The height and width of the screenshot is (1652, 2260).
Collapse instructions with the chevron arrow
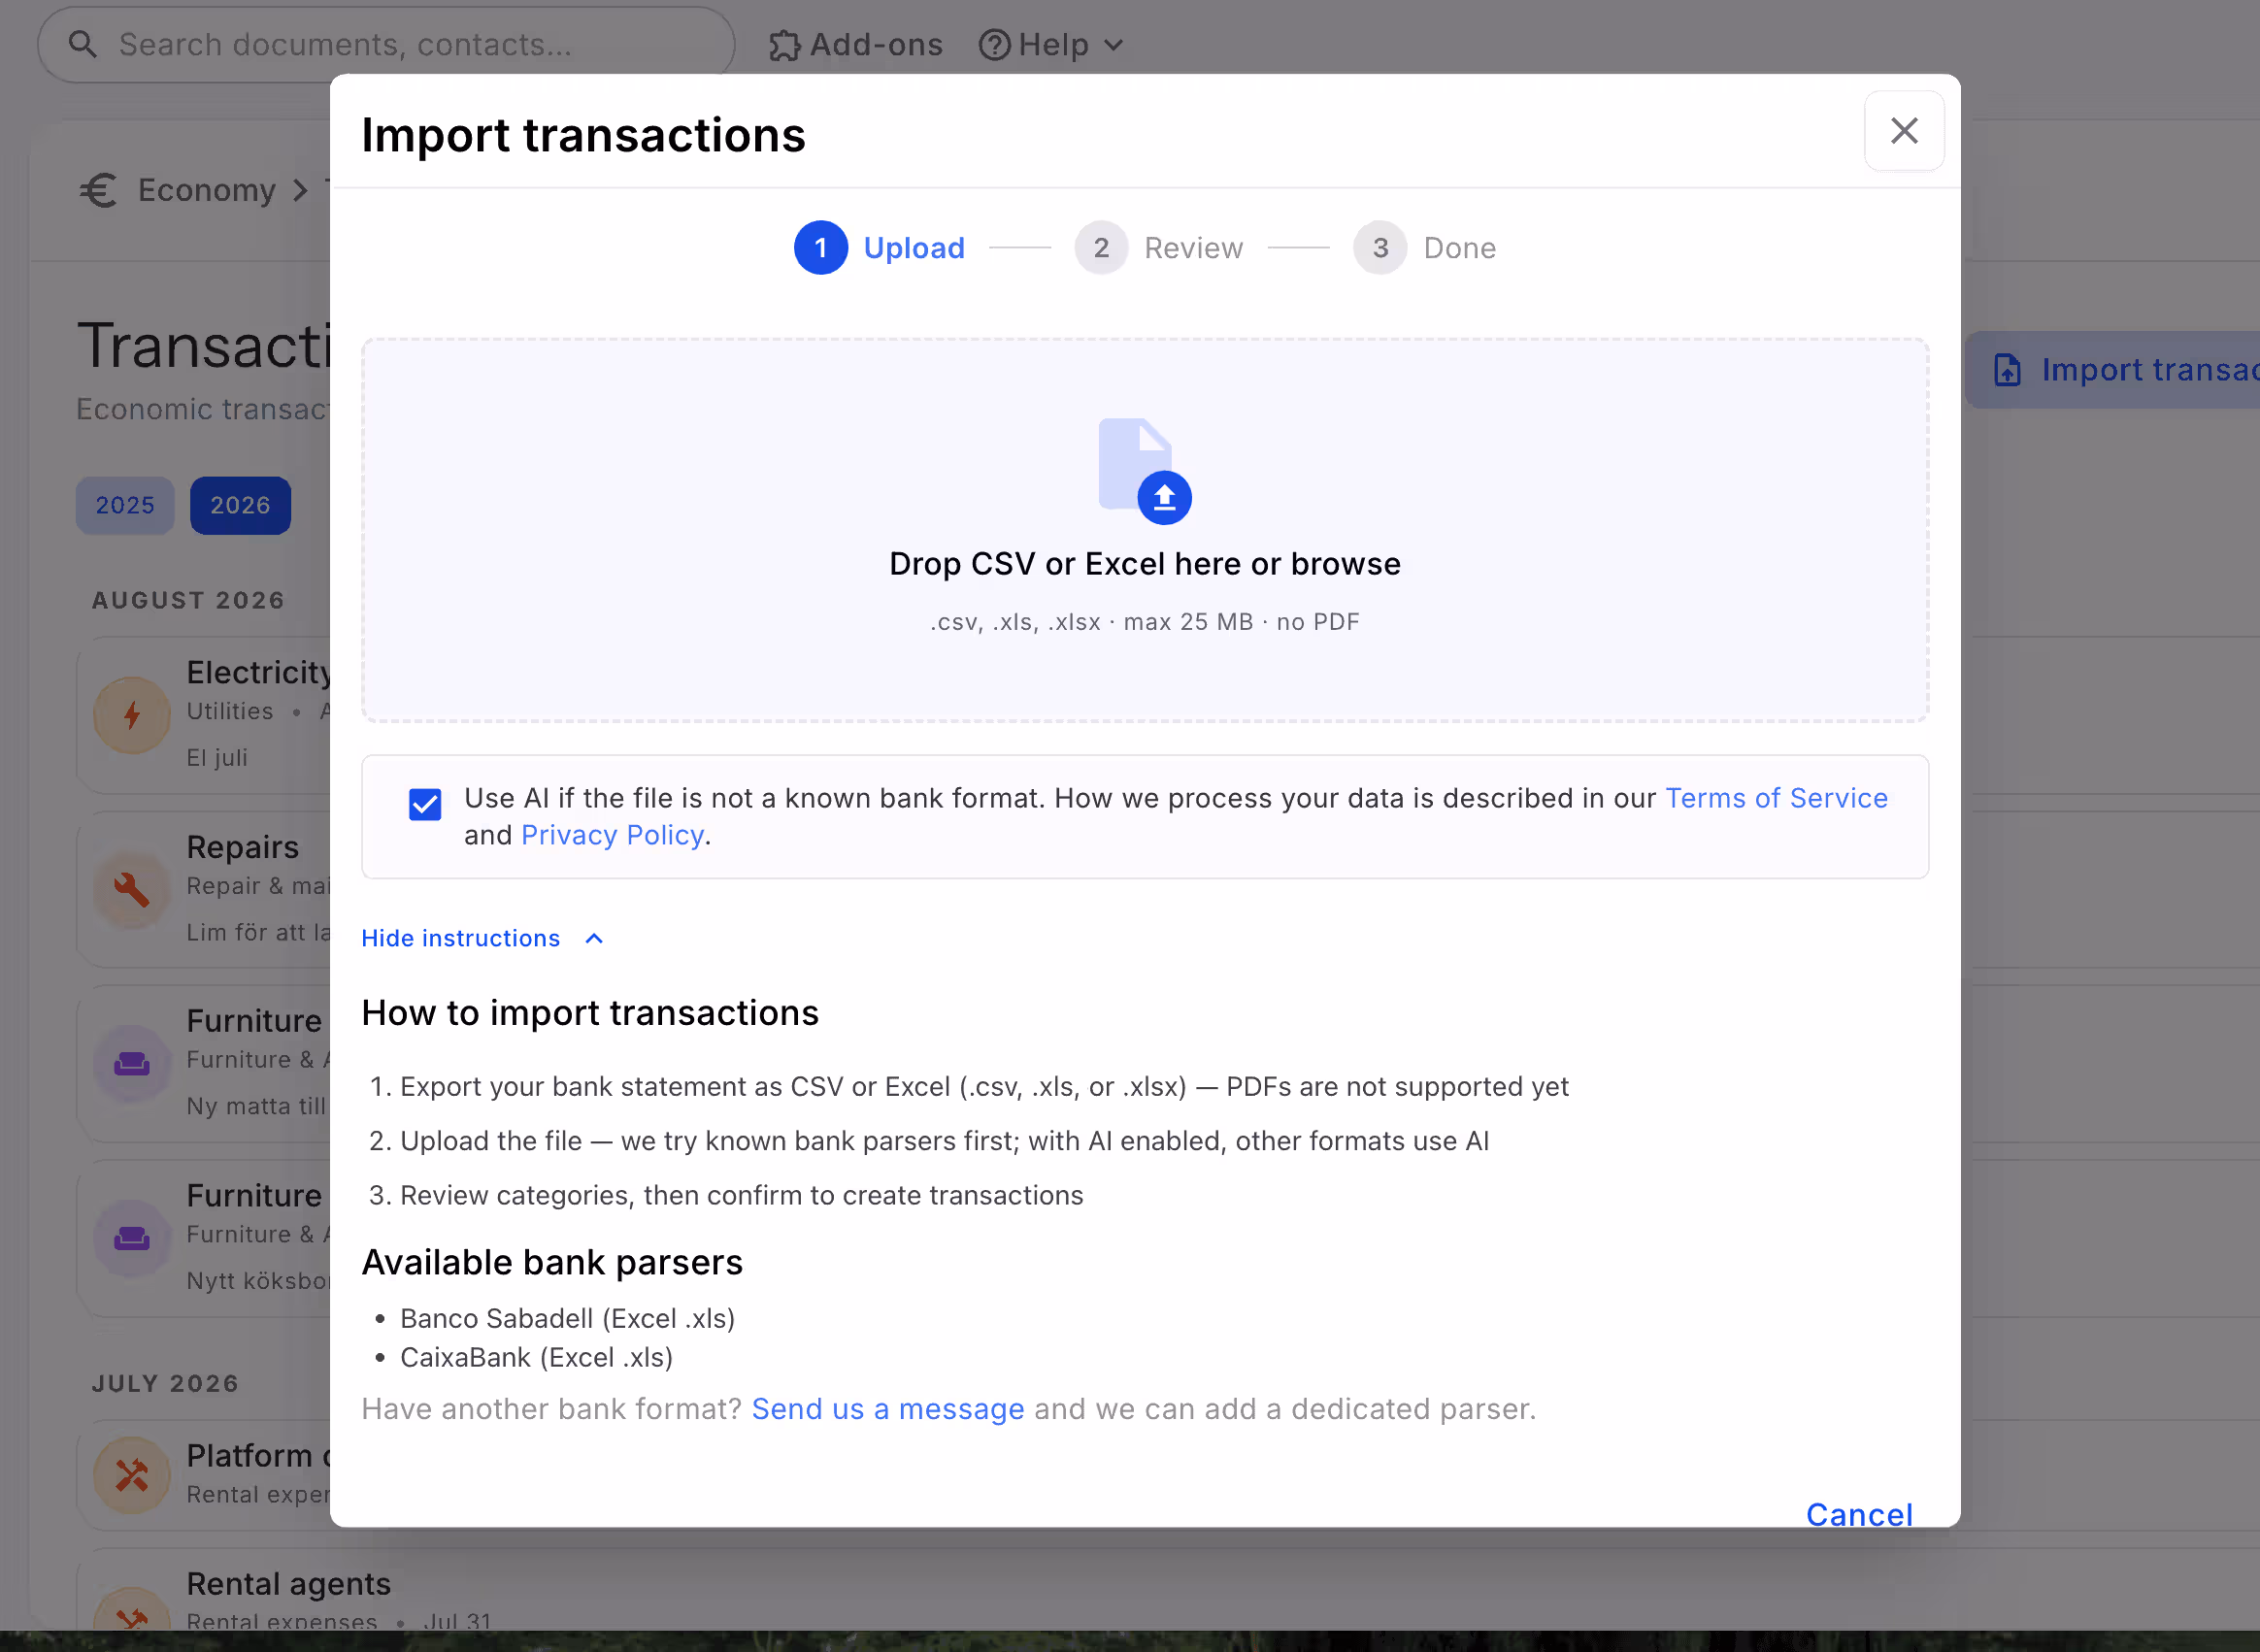pyautogui.click(x=594, y=938)
